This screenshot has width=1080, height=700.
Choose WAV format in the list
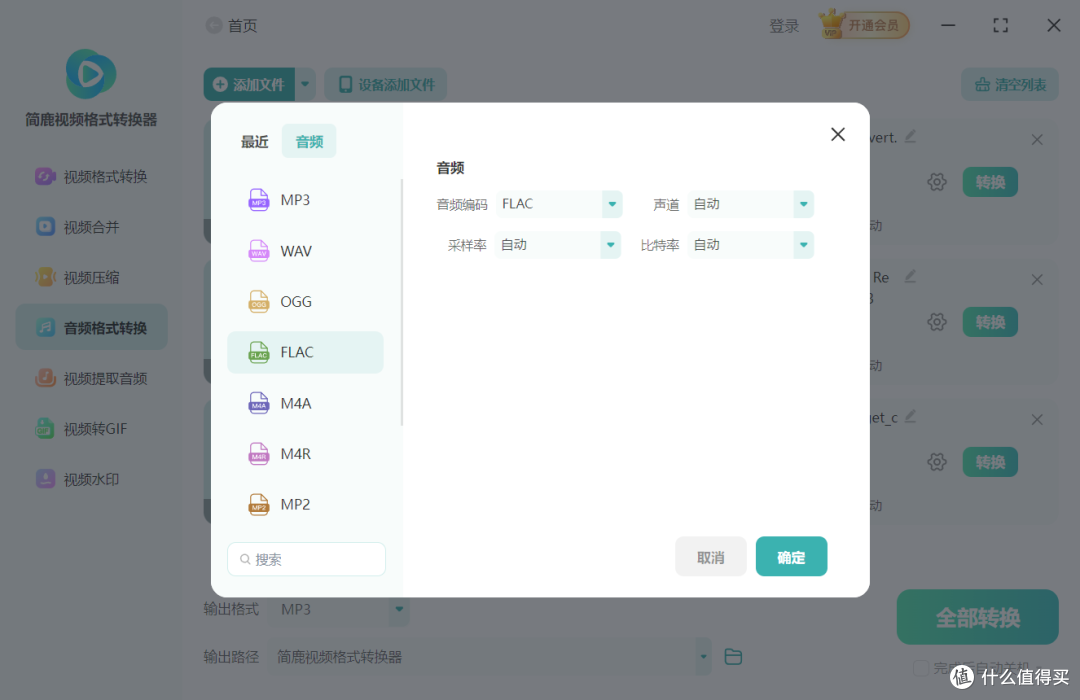(305, 251)
